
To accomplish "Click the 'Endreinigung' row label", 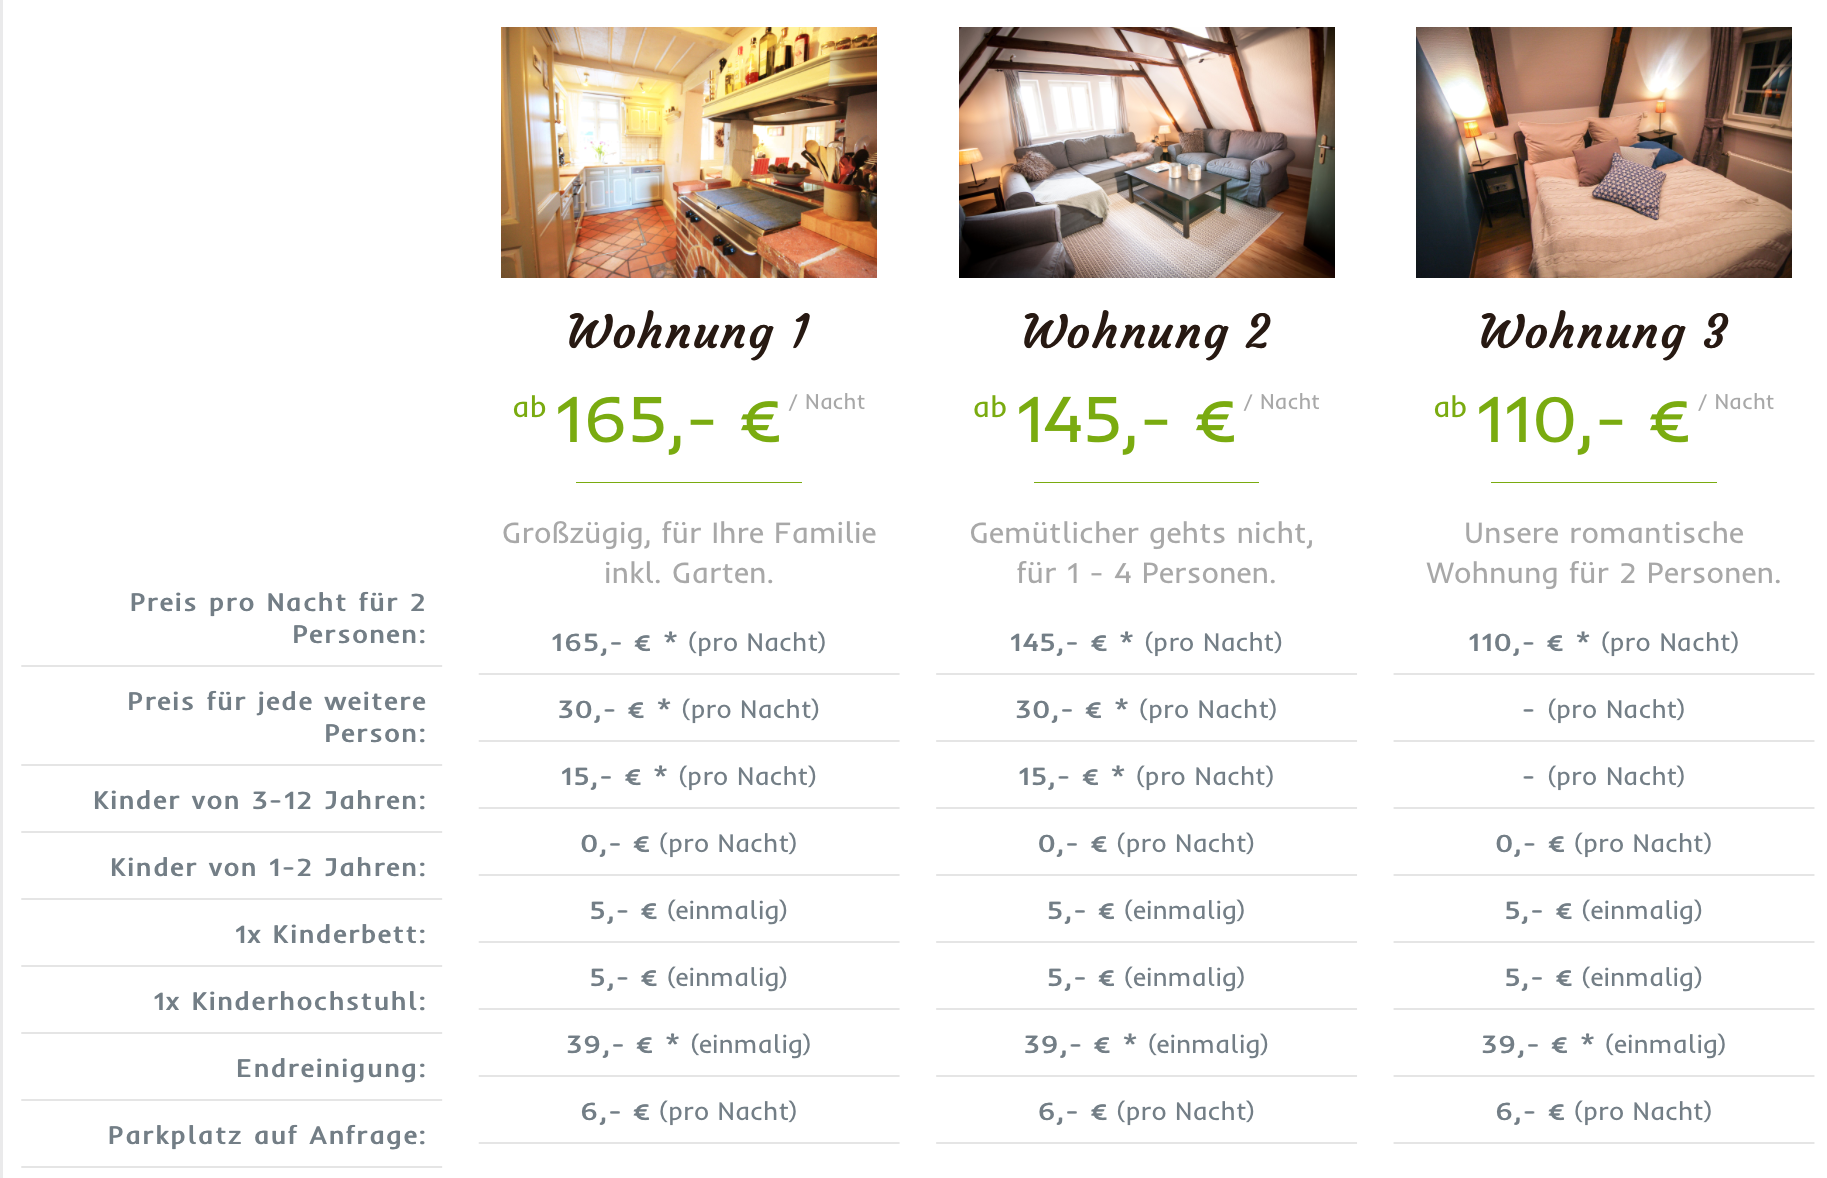I will [x=331, y=1068].
